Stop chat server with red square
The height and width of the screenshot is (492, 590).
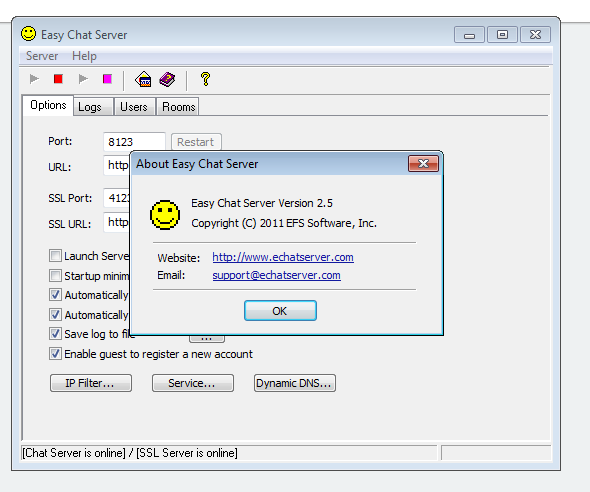[58, 79]
